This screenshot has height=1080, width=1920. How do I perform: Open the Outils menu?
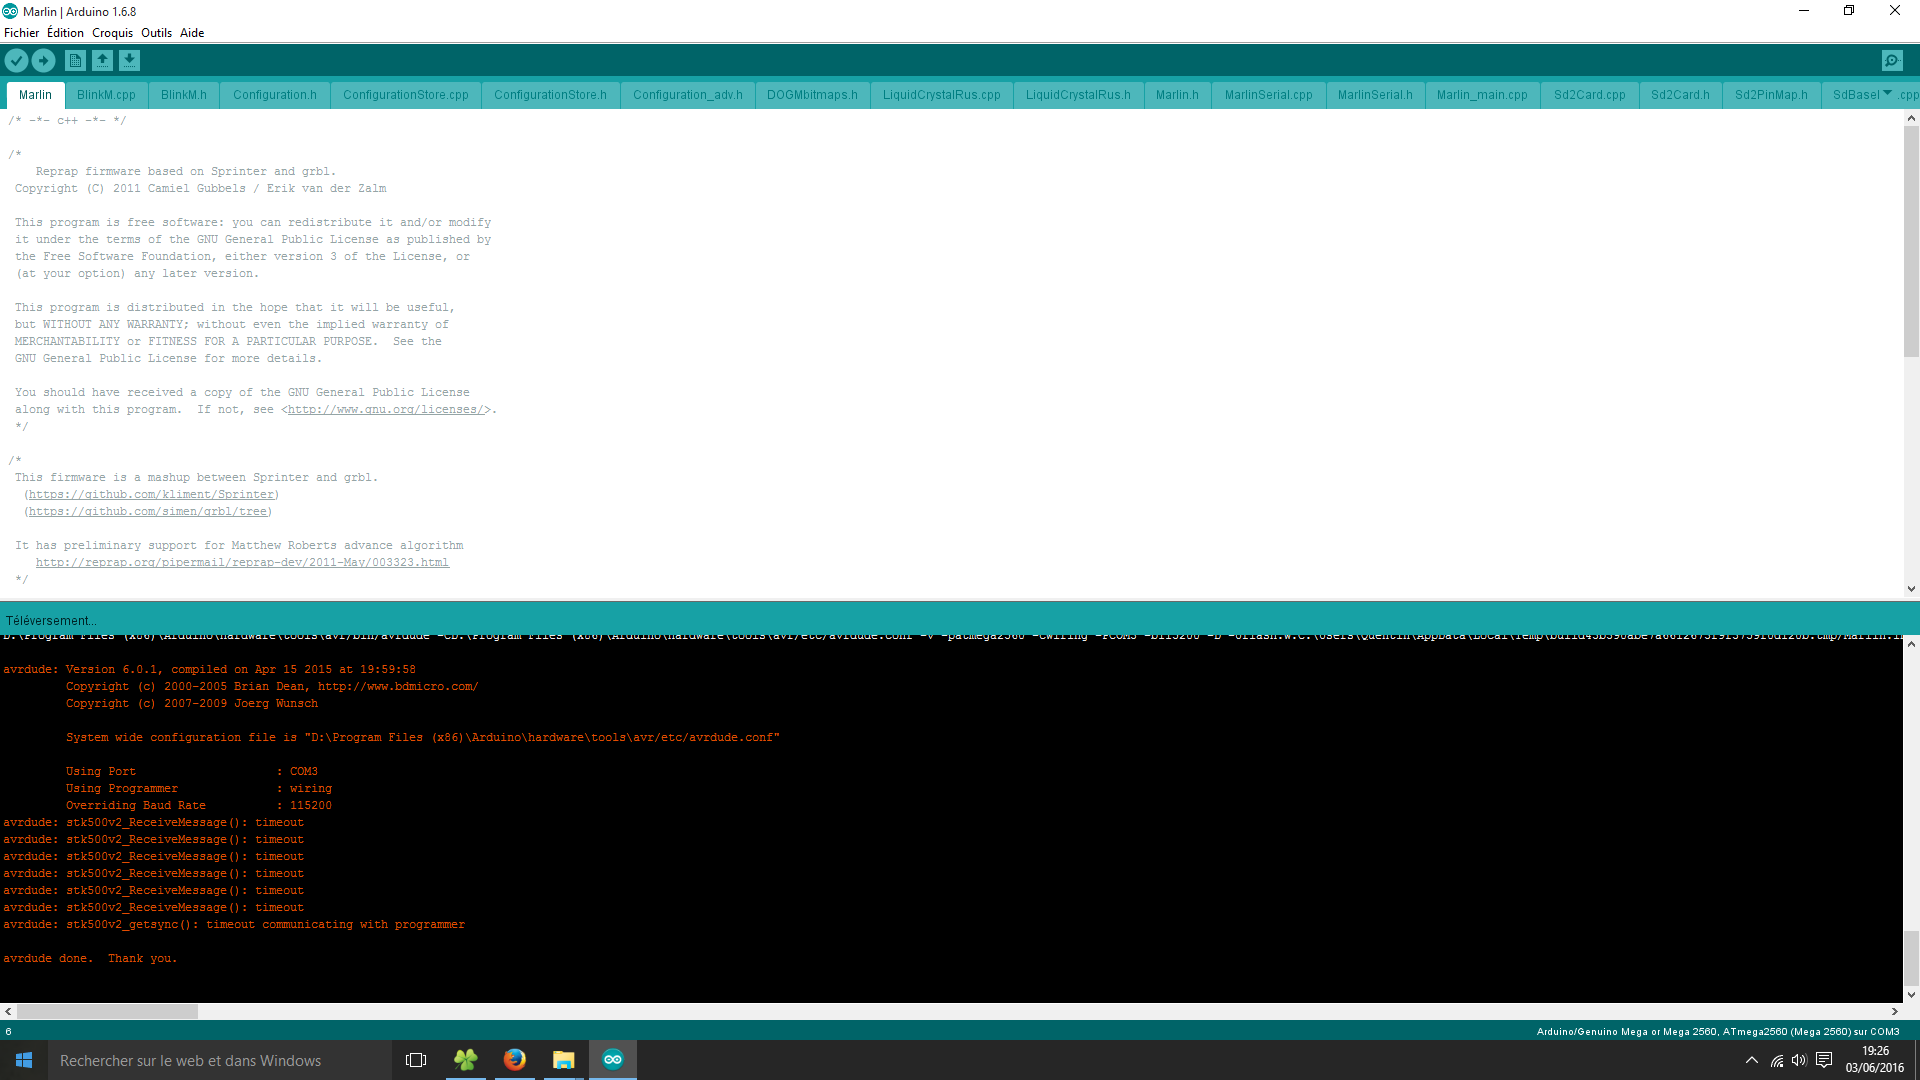point(156,33)
